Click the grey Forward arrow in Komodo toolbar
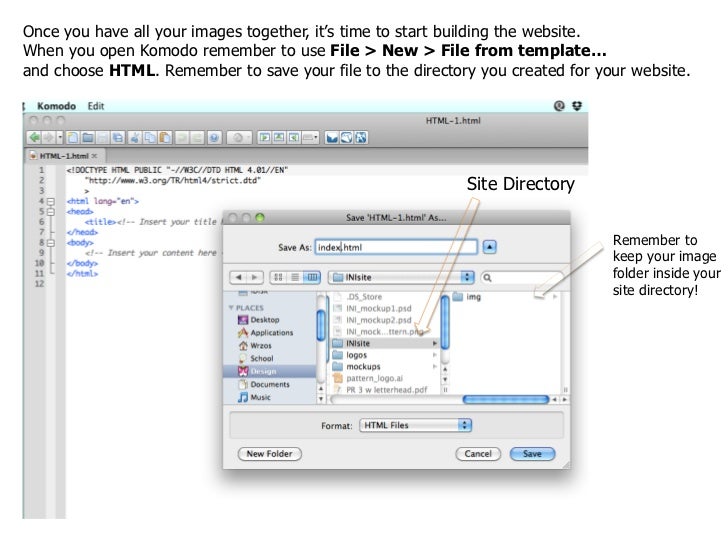Viewport: 728px width, 546px height. pos(48,137)
